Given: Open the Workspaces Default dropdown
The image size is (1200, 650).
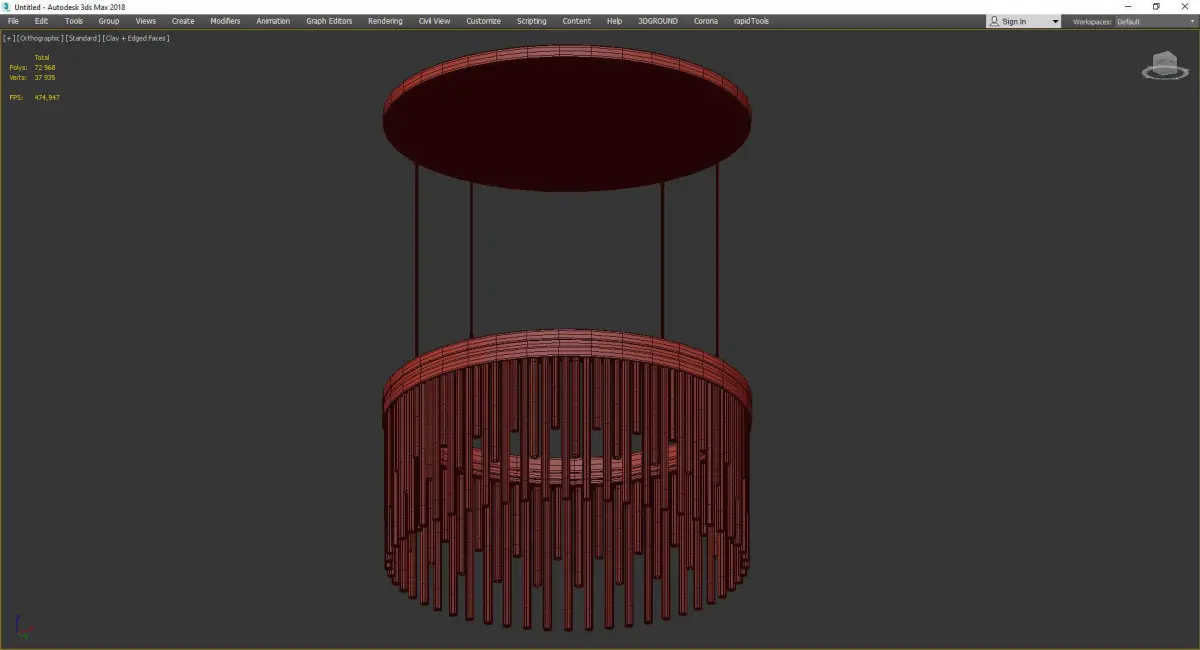Looking at the screenshot, I should point(1154,21).
